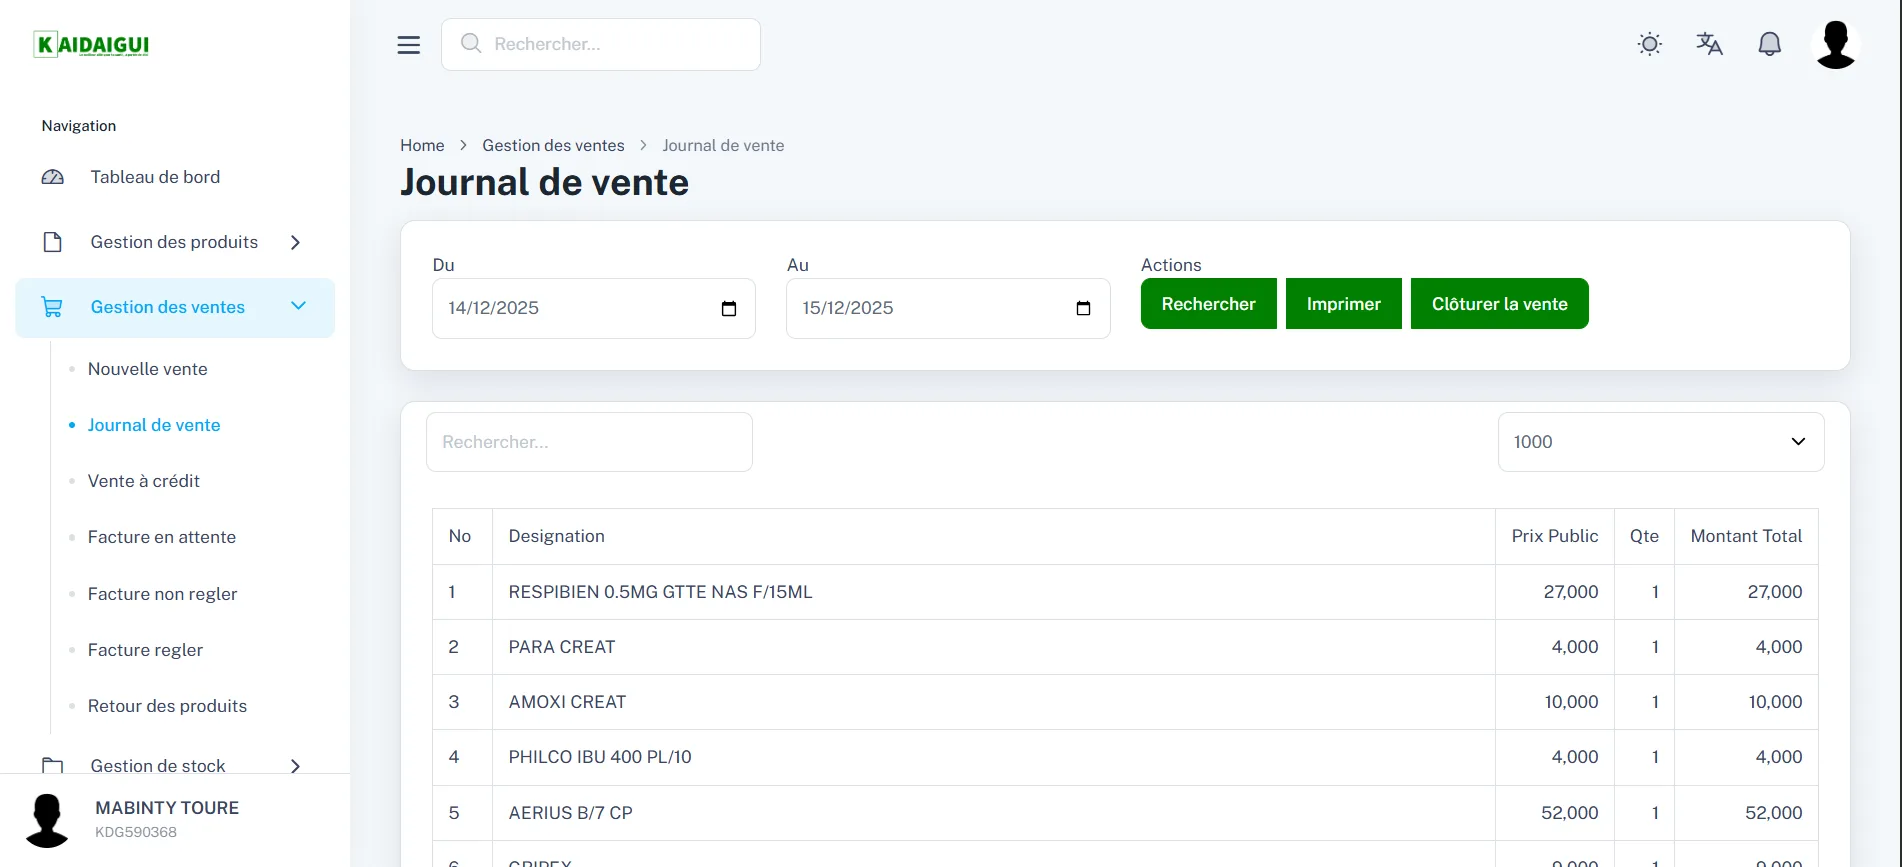Open the calendar picker for Au date

tap(1083, 308)
